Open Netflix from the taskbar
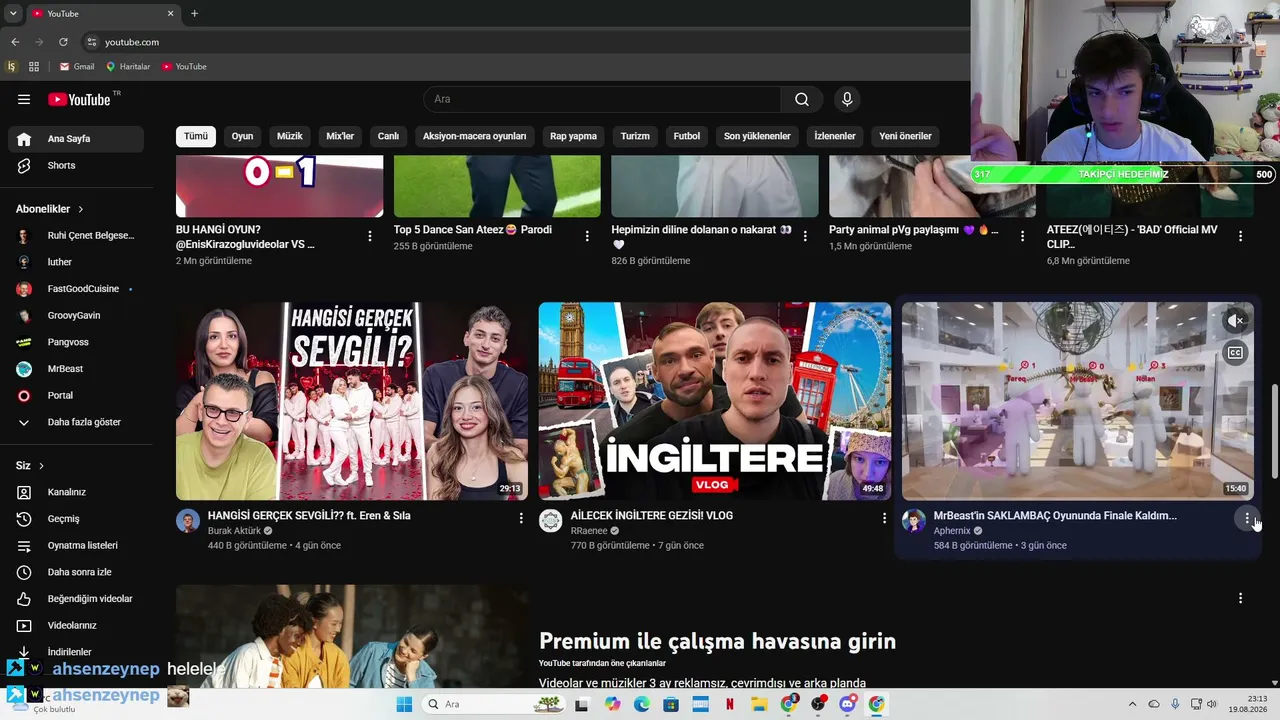 pyautogui.click(x=730, y=704)
